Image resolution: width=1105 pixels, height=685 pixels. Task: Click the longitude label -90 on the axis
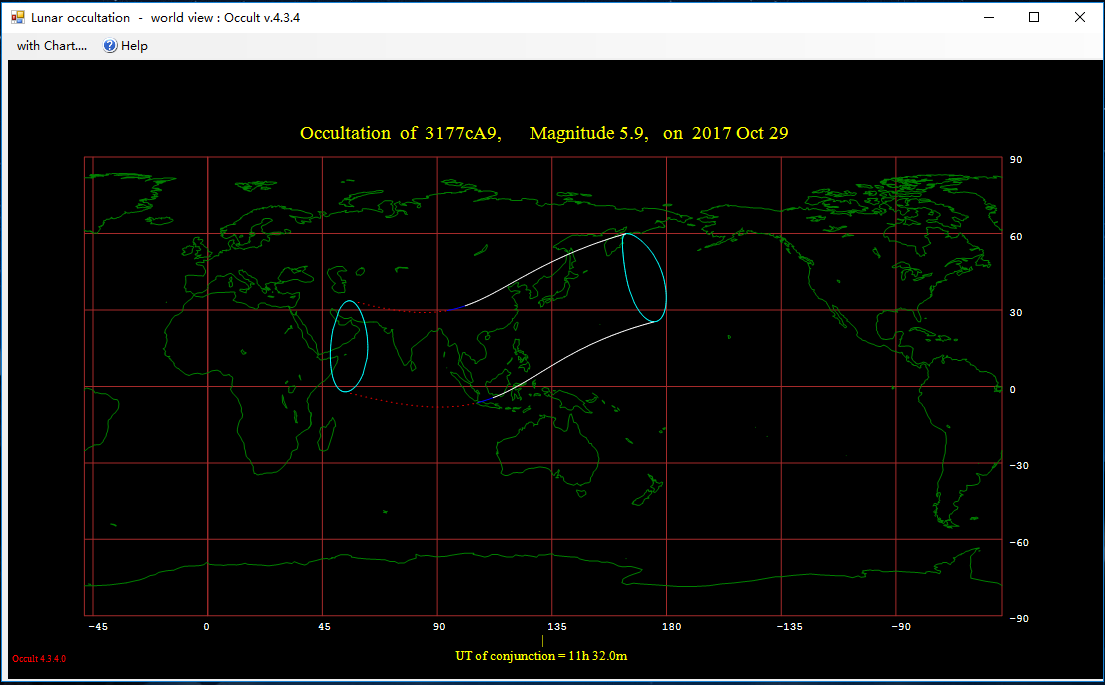pyautogui.click(x=901, y=627)
